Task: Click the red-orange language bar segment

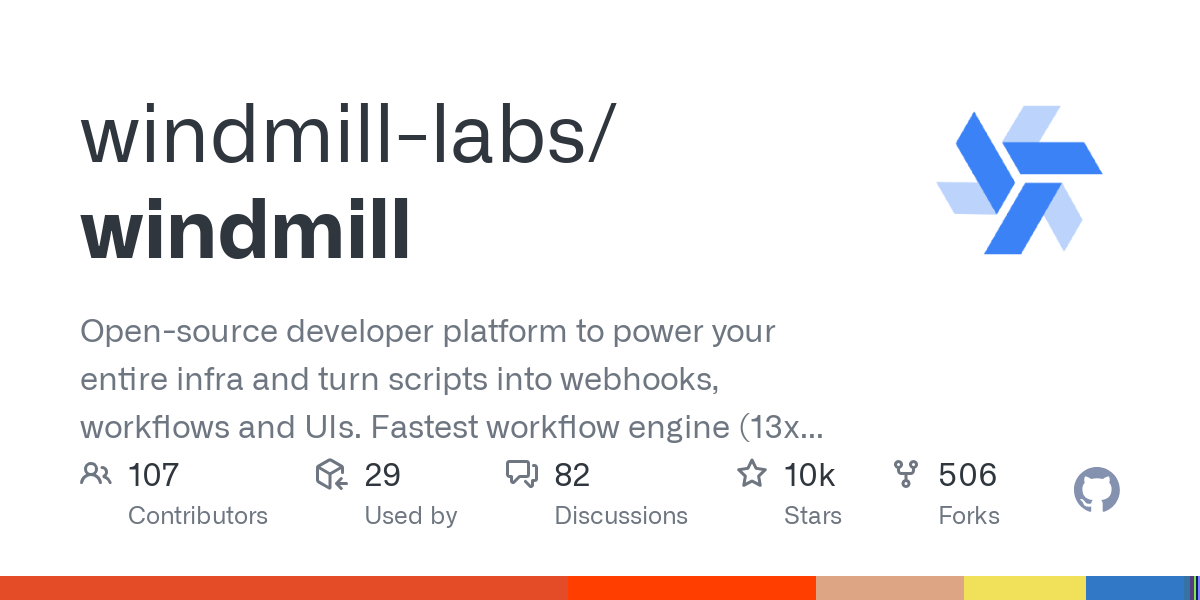Action: tap(284, 588)
